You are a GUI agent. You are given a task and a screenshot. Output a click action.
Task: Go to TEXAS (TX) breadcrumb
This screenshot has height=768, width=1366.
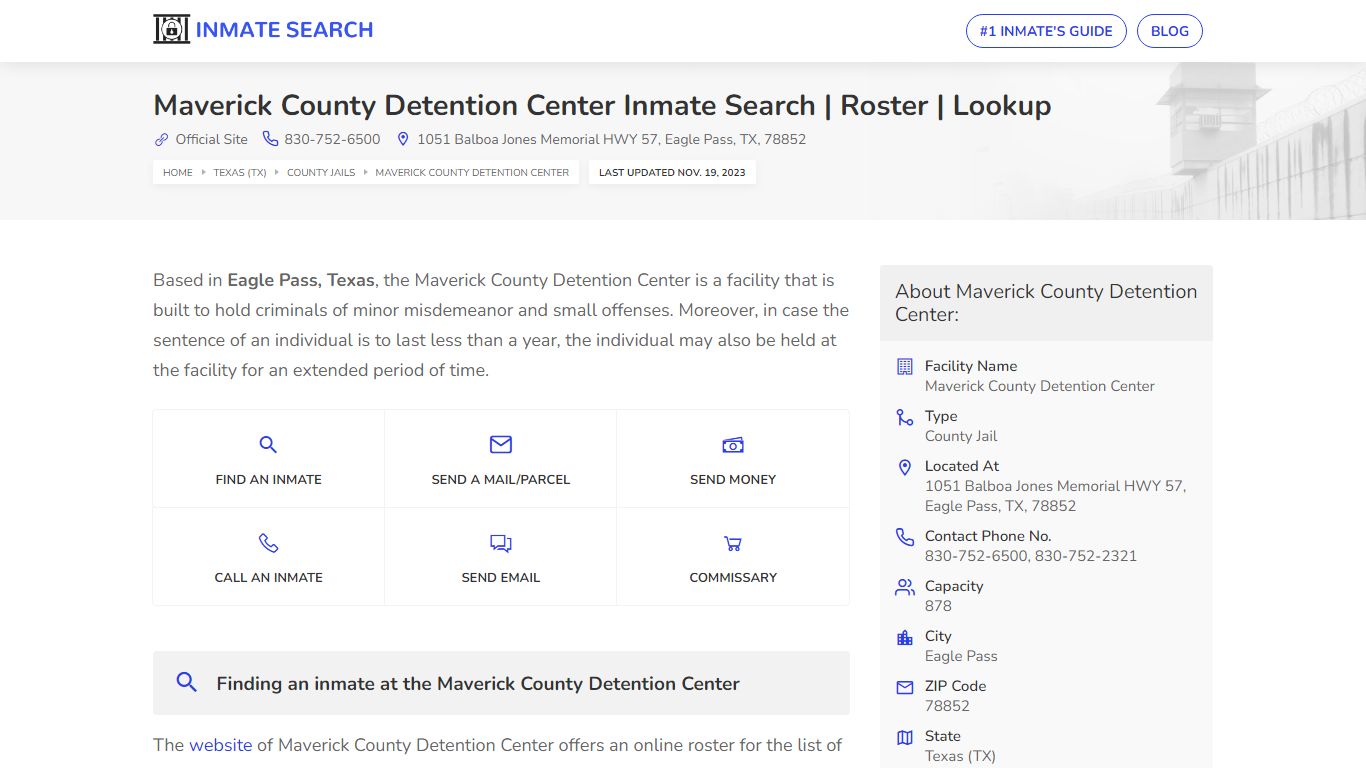coord(240,172)
